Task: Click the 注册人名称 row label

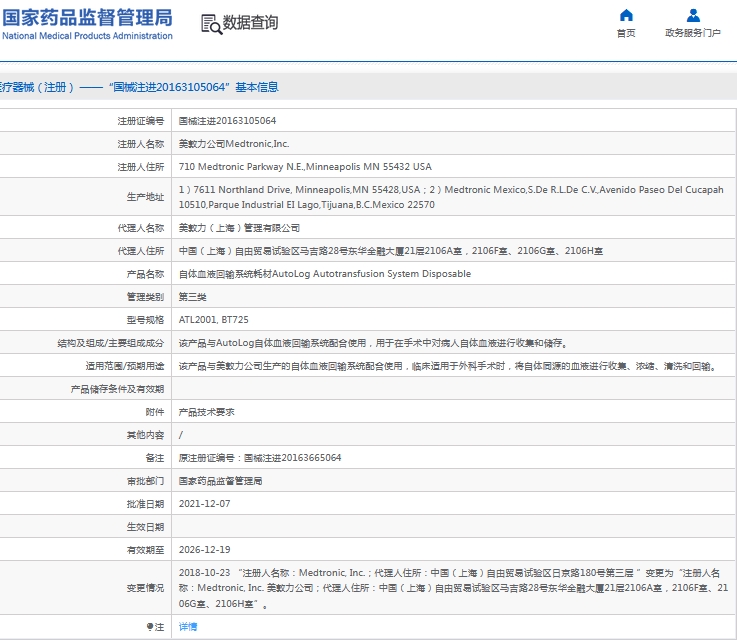Action: coord(141,144)
